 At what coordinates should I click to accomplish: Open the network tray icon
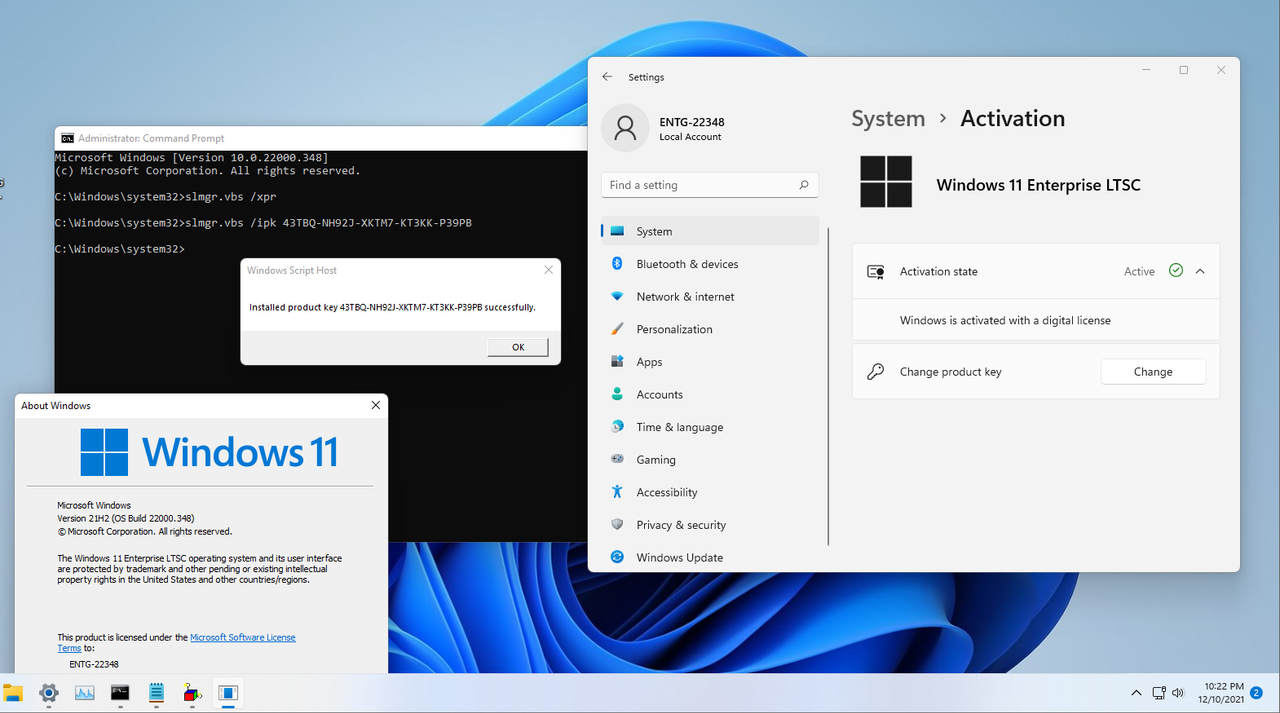1159,692
